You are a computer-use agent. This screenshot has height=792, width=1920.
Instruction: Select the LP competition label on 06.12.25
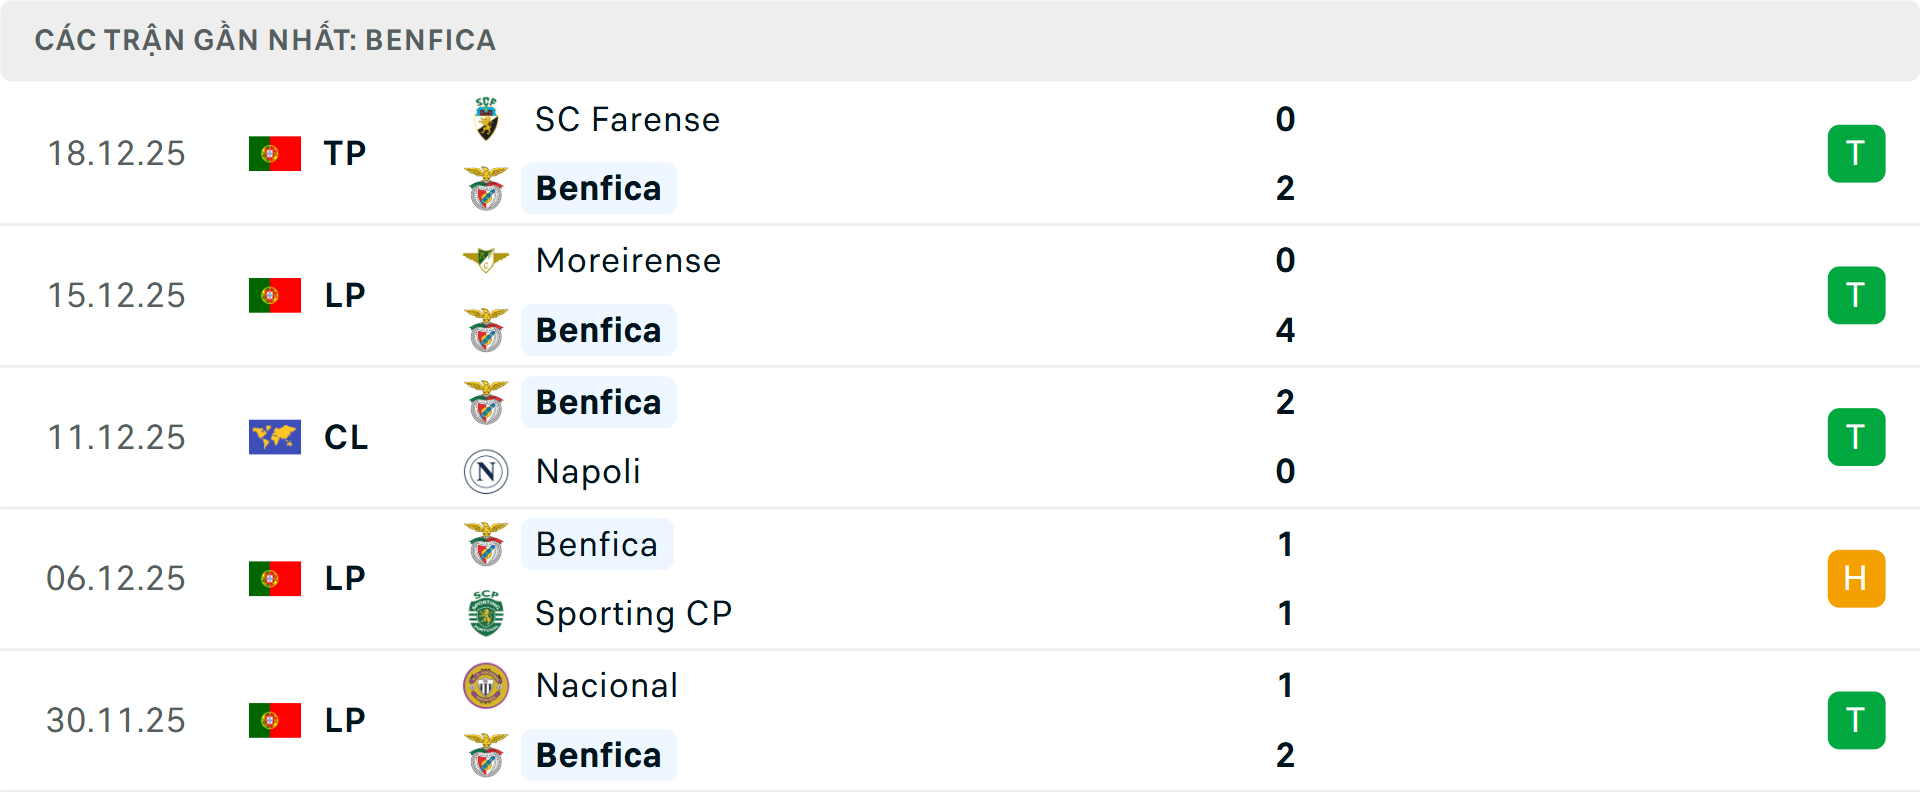(x=345, y=578)
